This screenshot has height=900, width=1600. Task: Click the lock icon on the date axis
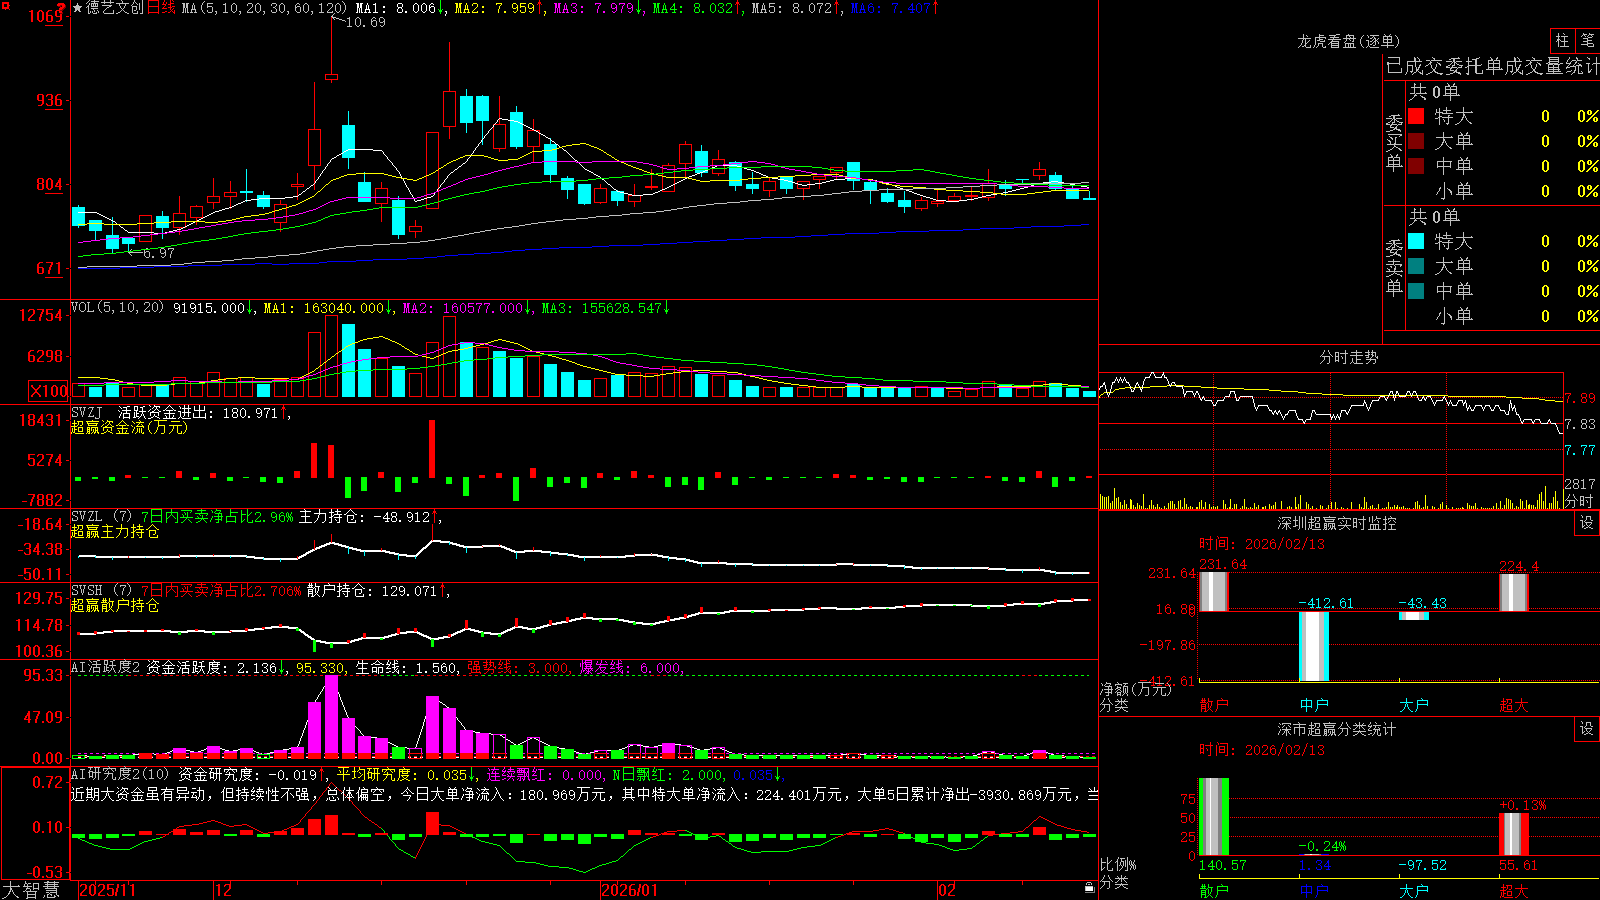1090,888
